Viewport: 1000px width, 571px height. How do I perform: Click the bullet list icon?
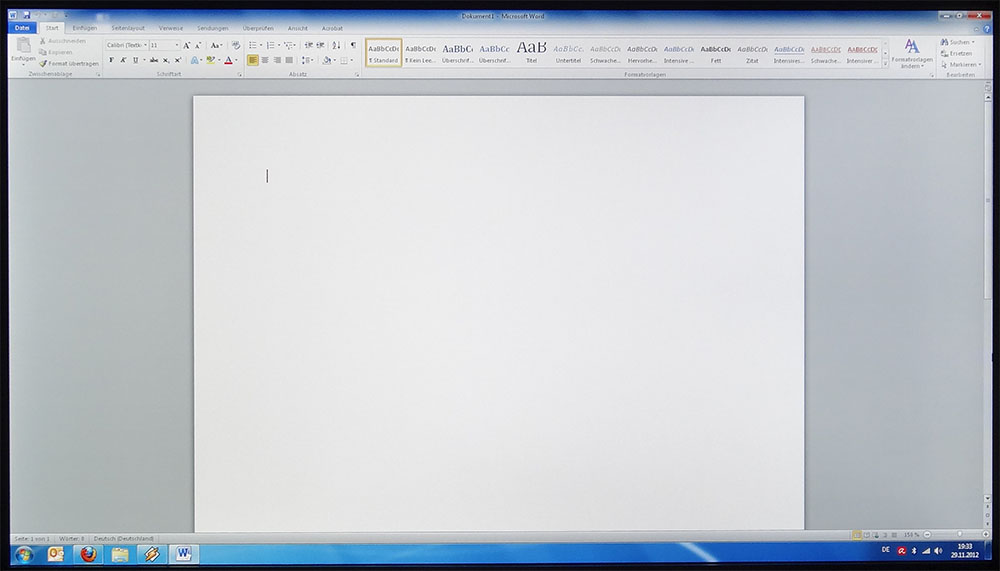click(253, 45)
